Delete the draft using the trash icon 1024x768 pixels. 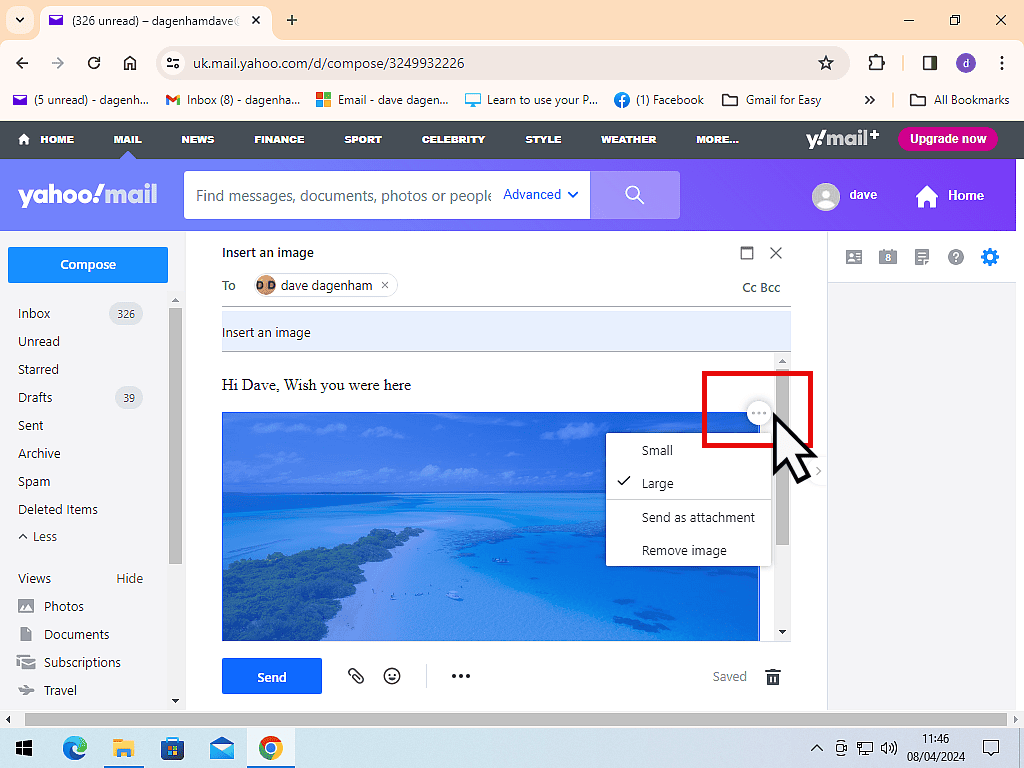773,677
